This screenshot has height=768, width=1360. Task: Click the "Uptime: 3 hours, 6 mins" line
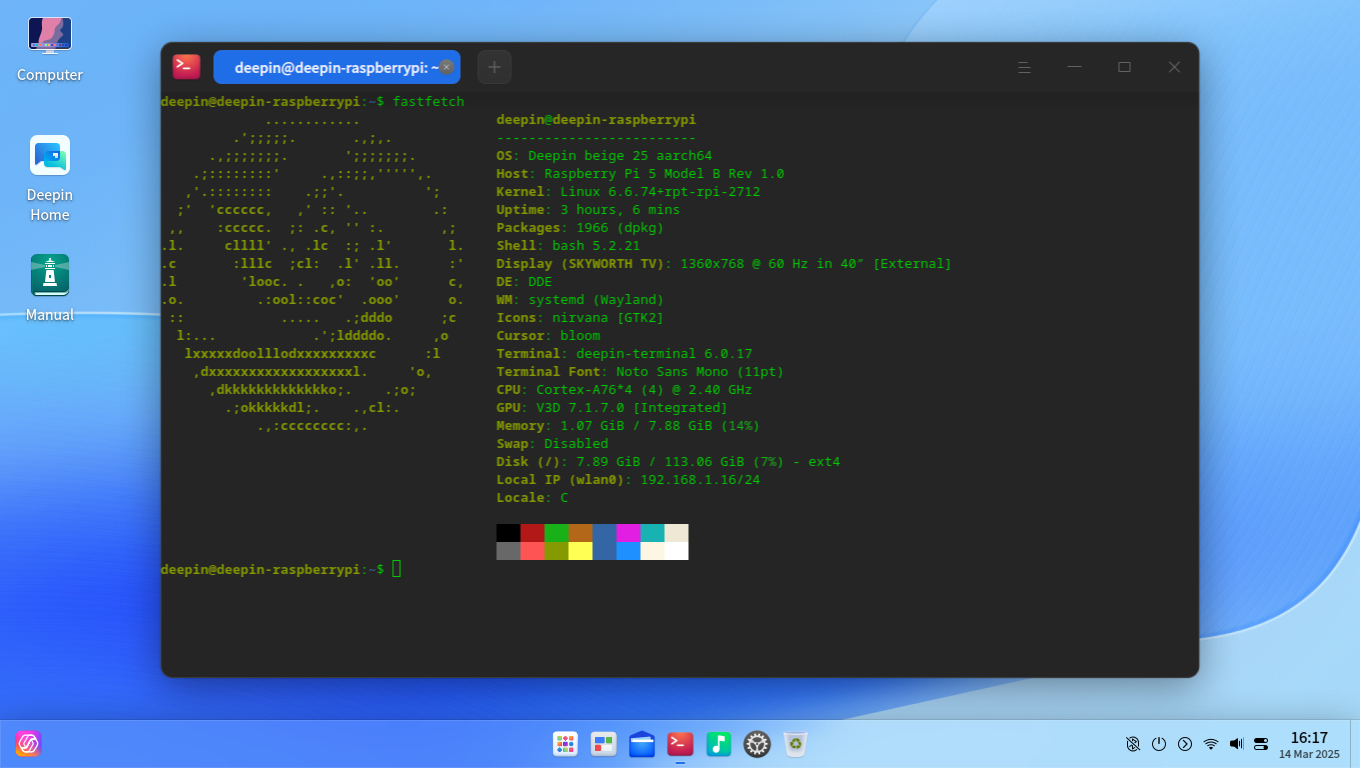click(x=588, y=210)
